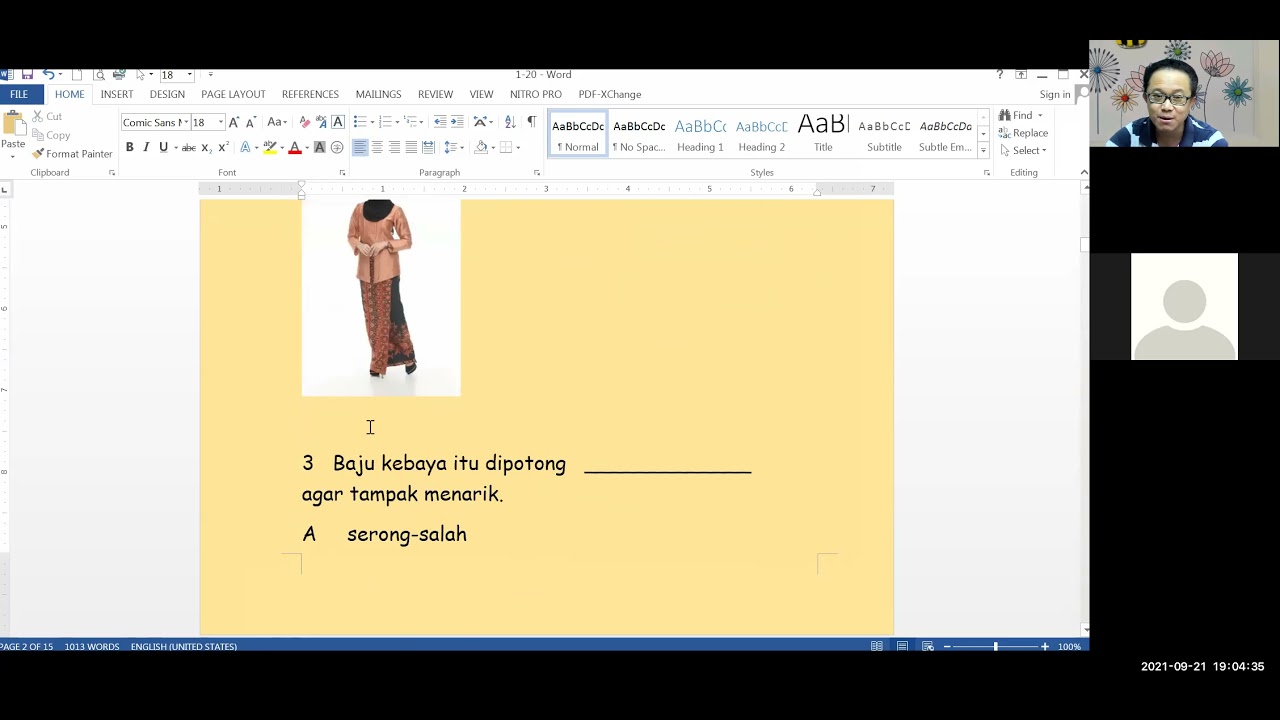
Task: Decrease paragraph indent
Action: tap(440, 122)
